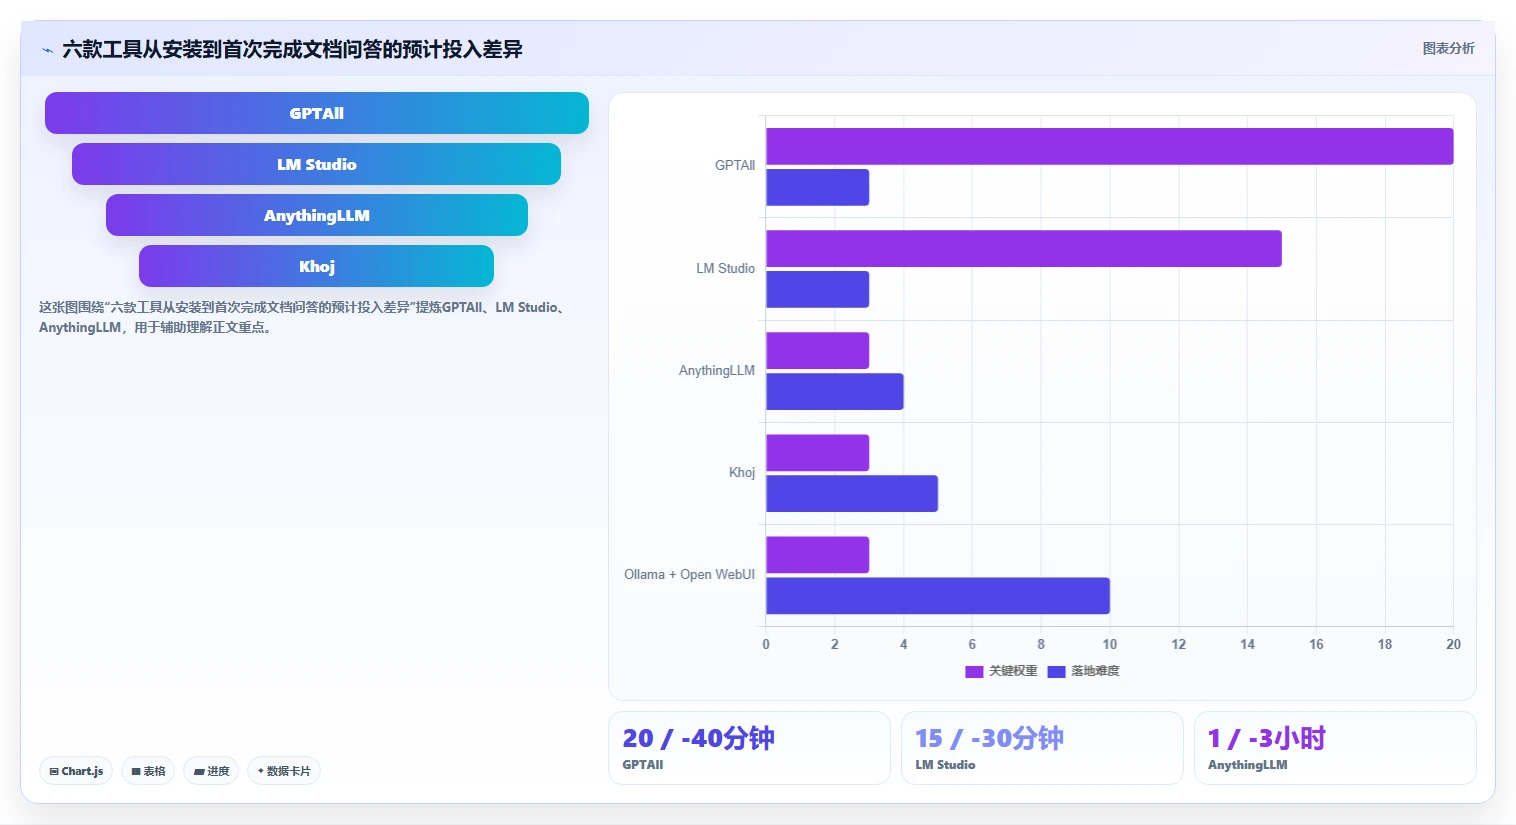Click the GPTAll axis label in chart
The image size is (1516, 825).
(x=735, y=166)
